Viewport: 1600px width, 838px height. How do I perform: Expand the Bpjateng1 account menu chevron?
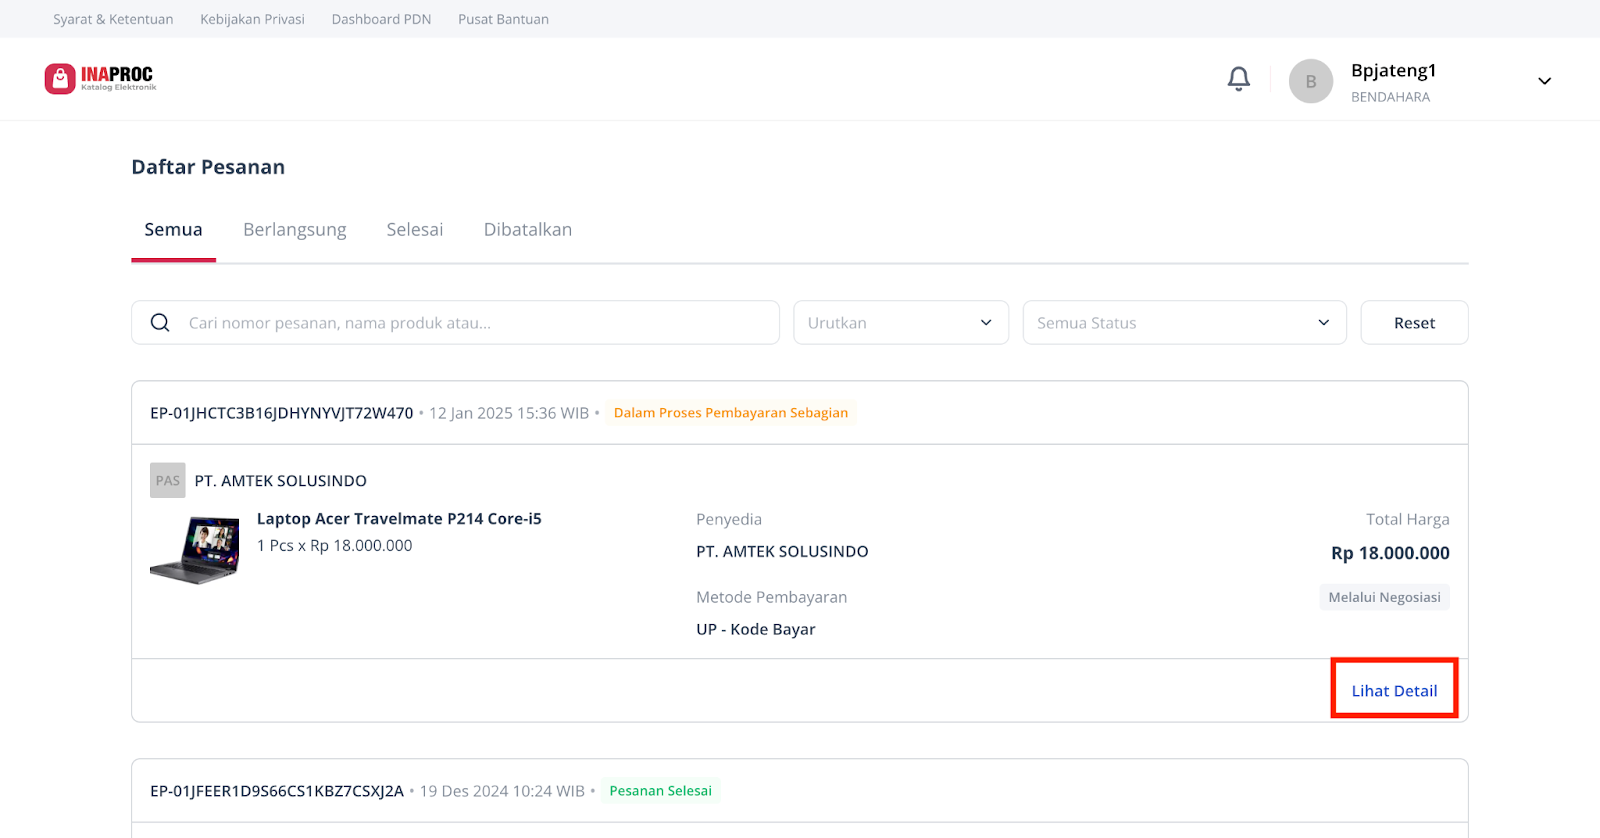point(1544,81)
